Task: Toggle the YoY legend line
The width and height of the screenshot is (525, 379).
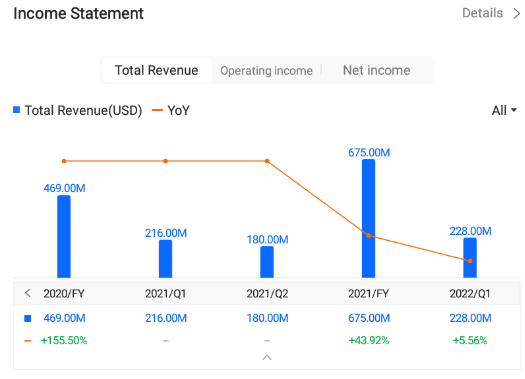Action: pos(157,110)
